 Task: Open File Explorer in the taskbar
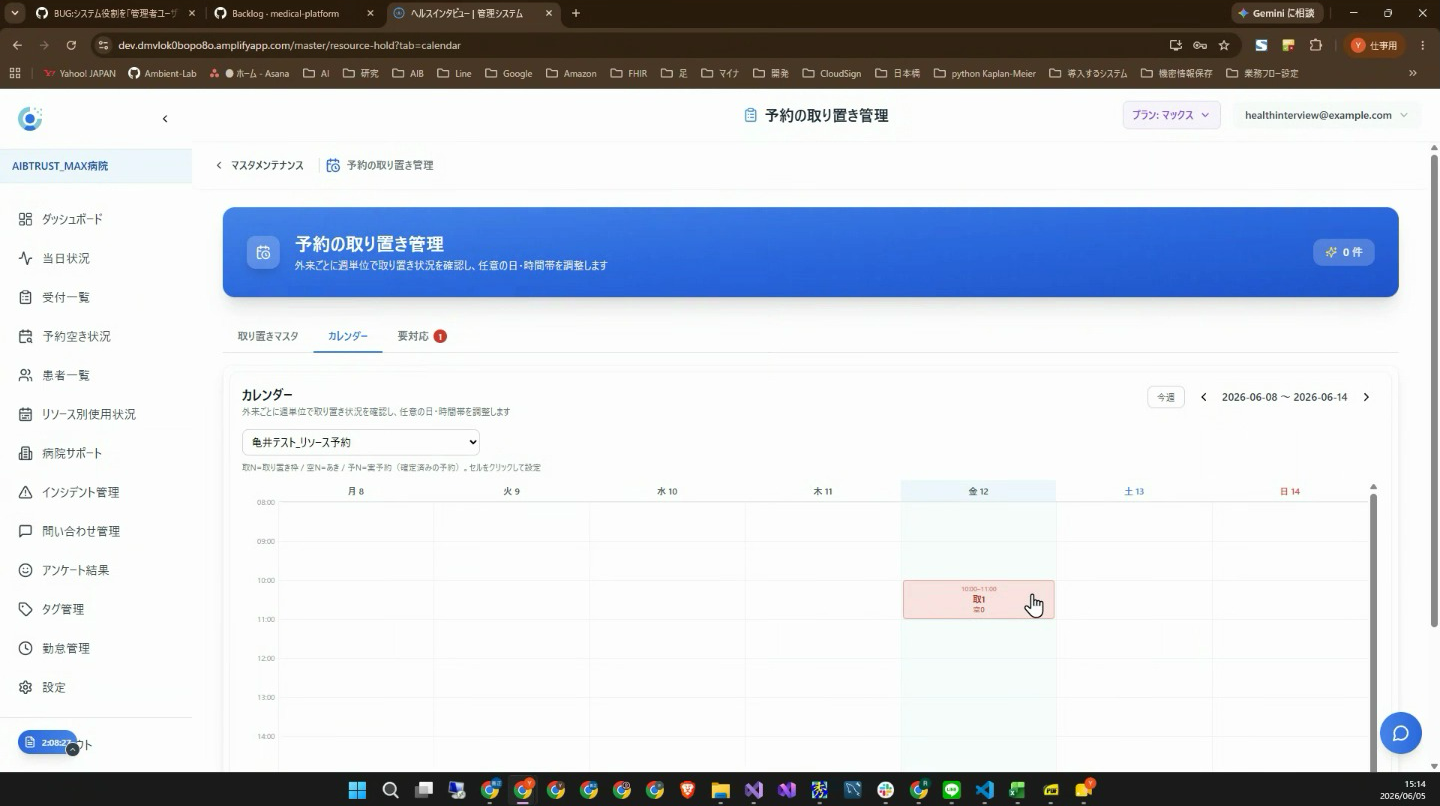click(x=720, y=790)
